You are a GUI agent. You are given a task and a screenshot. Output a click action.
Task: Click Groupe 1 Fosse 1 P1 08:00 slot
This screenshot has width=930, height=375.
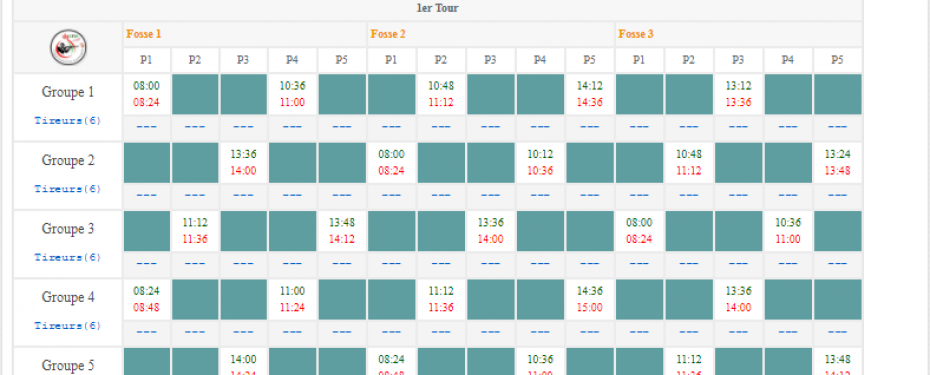coord(146,94)
